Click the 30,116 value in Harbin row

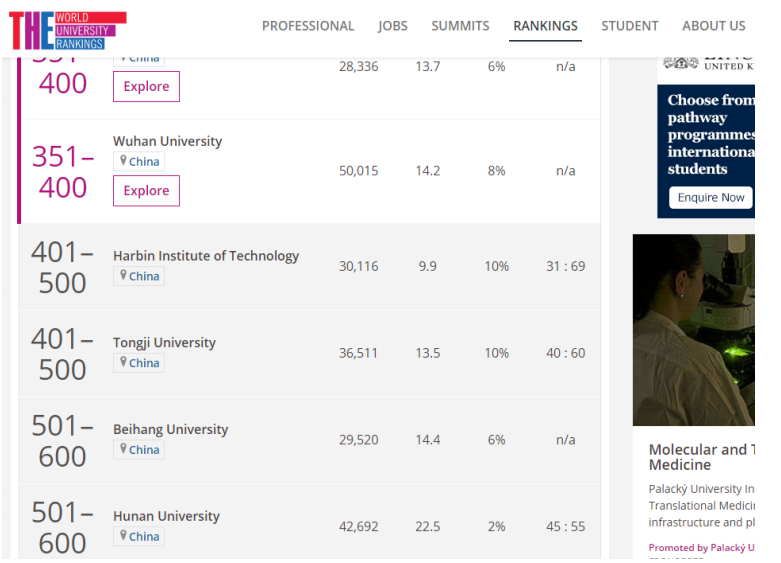point(359,267)
